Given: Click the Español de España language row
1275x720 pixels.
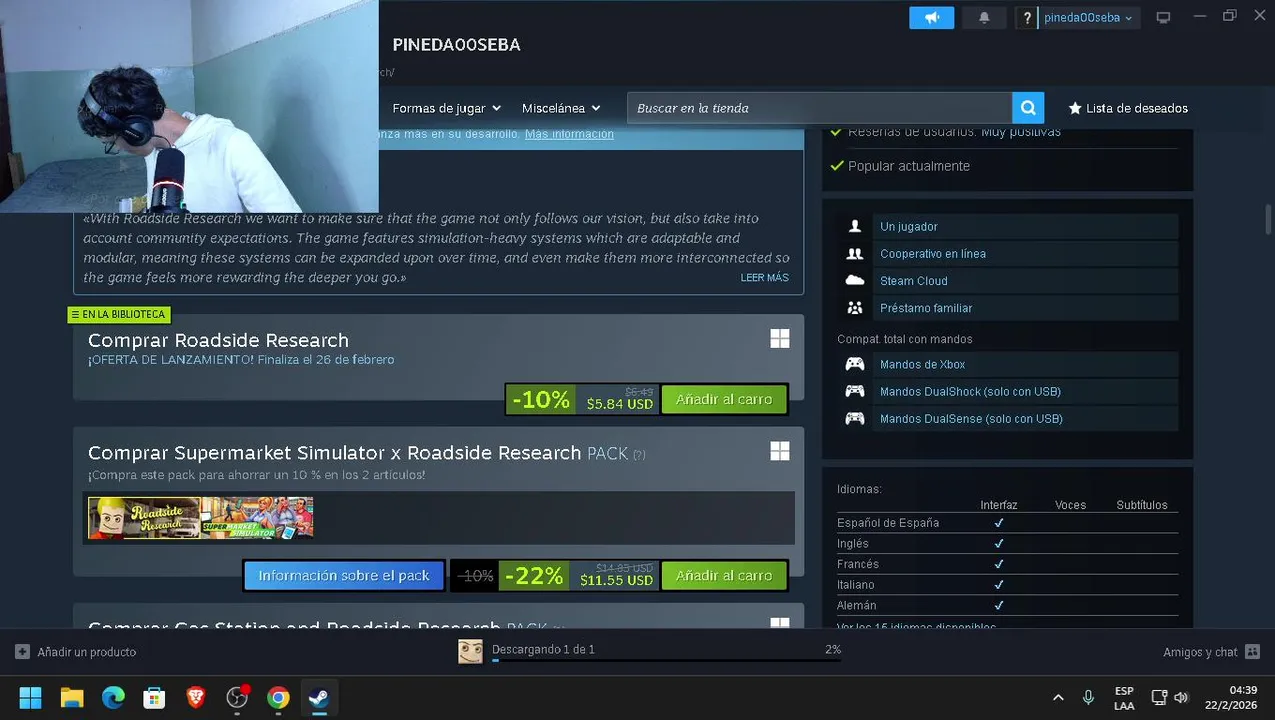Looking at the screenshot, I should pos(1007,523).
